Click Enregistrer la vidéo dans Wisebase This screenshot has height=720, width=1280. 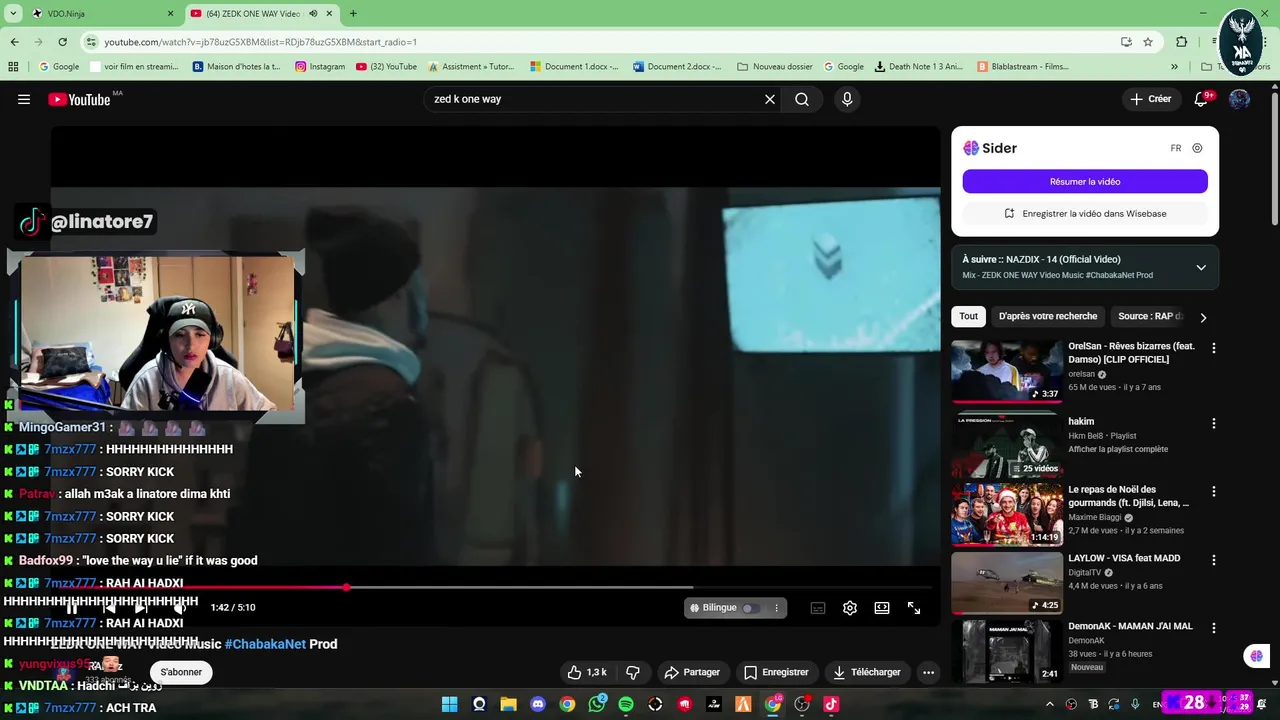[x=1085, y=213]
